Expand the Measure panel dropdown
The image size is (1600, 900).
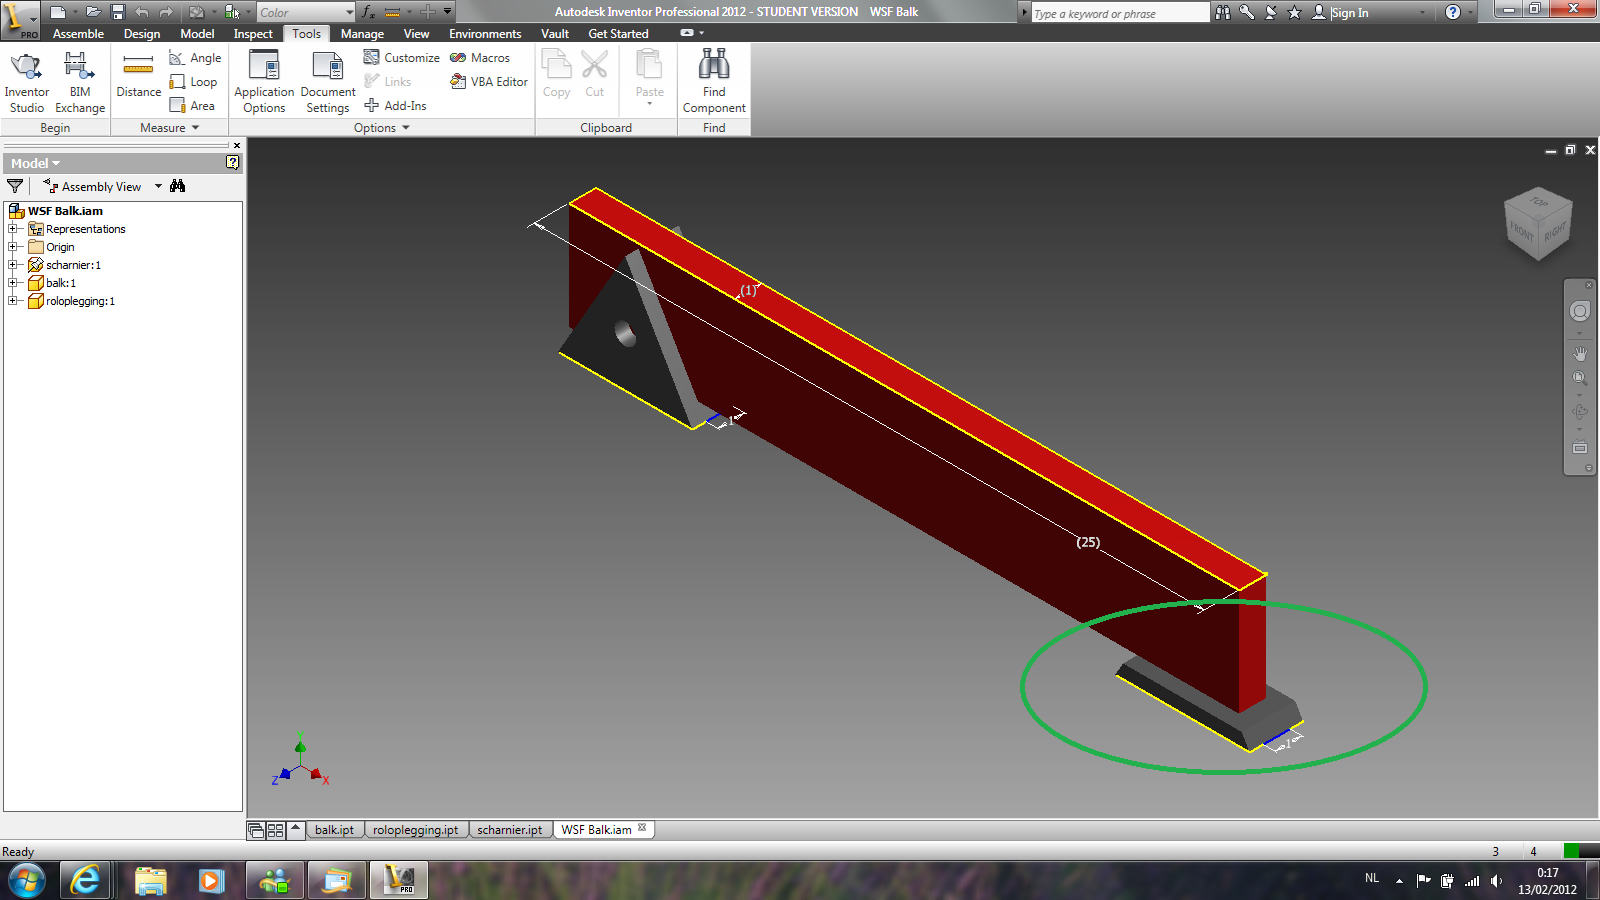(x=195, y=128)
